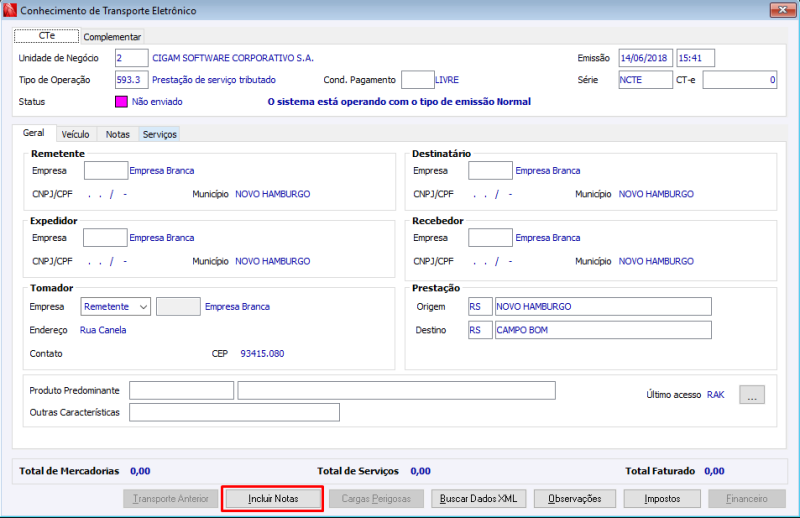Click the Destinatário Empresa Branca text
Image resolution: width=800 pixels, height=518 pixels.
(x=547, y=170)
